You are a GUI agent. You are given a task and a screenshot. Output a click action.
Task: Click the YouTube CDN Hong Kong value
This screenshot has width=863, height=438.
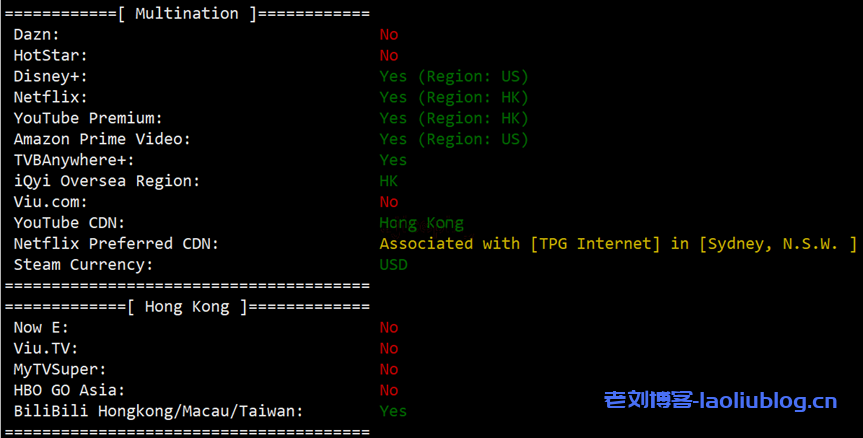pos(421,223)
